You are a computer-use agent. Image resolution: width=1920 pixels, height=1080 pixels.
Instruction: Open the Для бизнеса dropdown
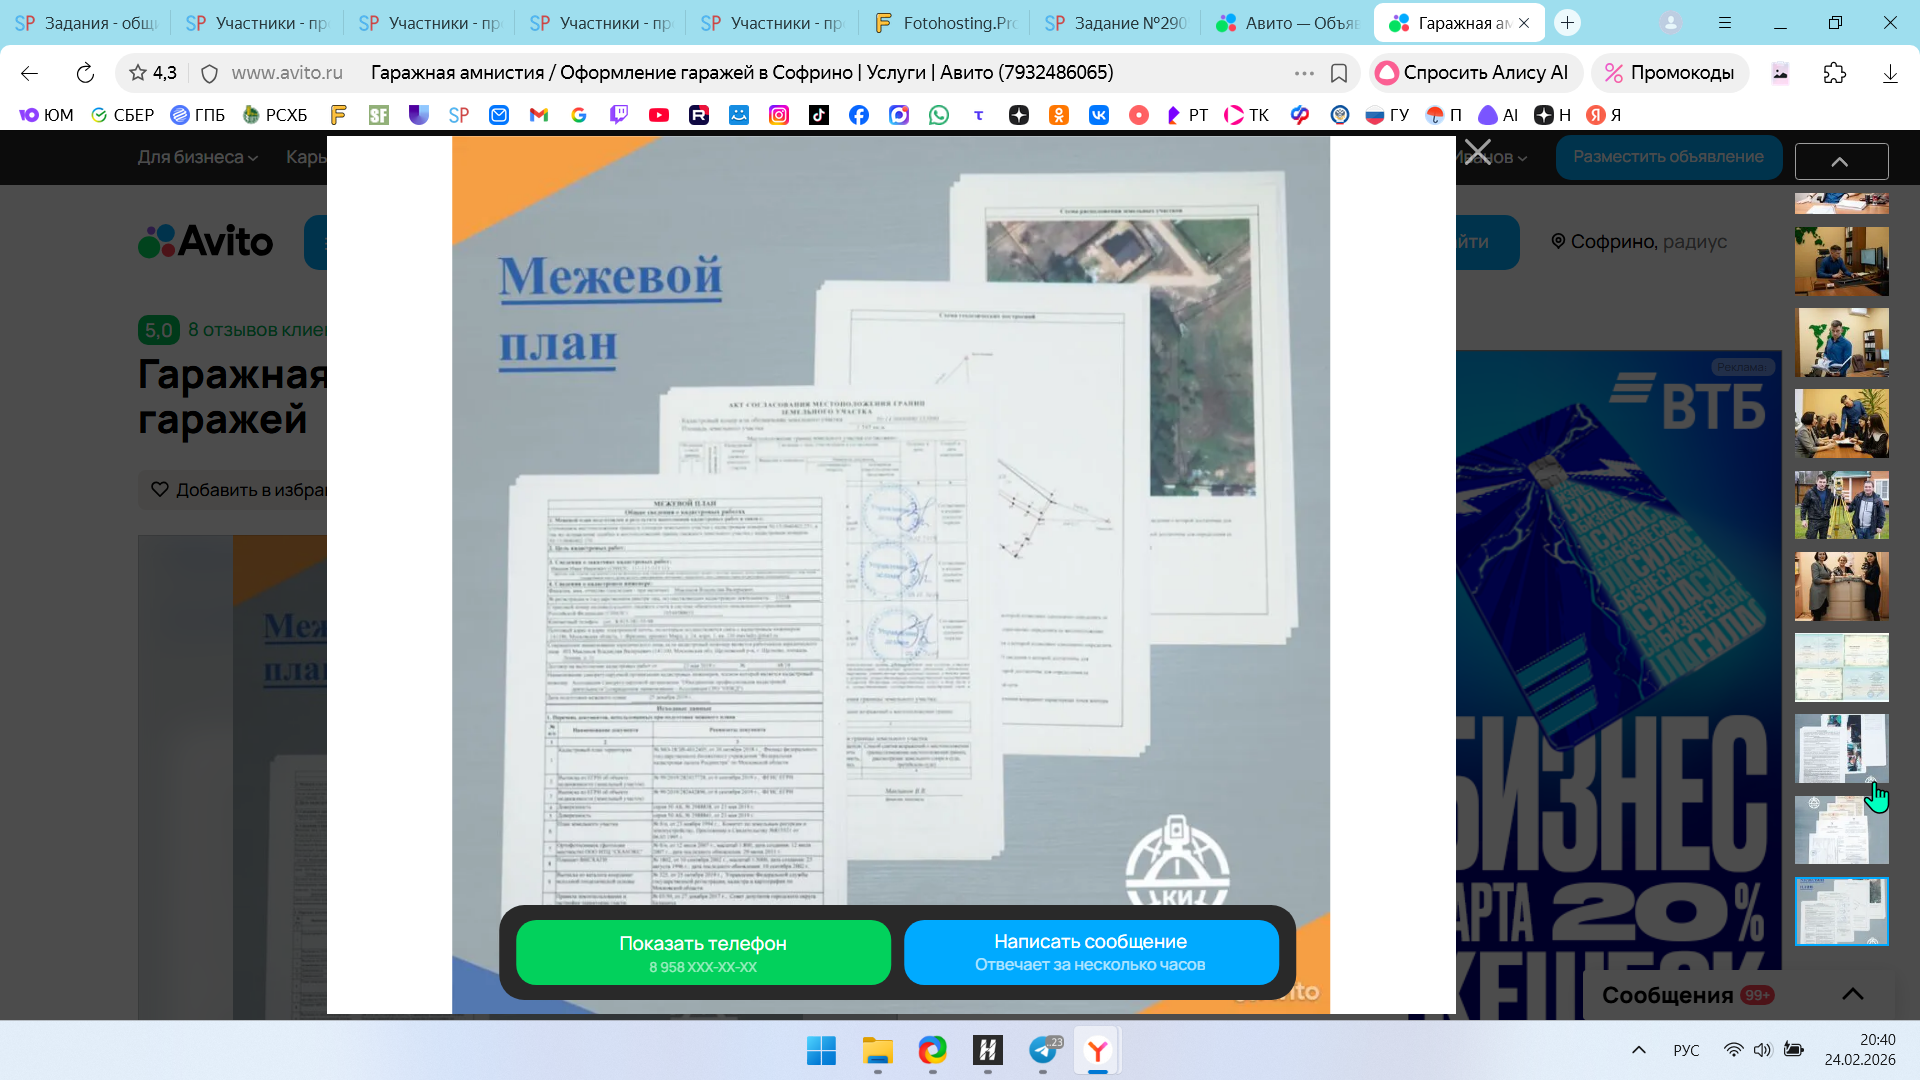click(197, 157)
